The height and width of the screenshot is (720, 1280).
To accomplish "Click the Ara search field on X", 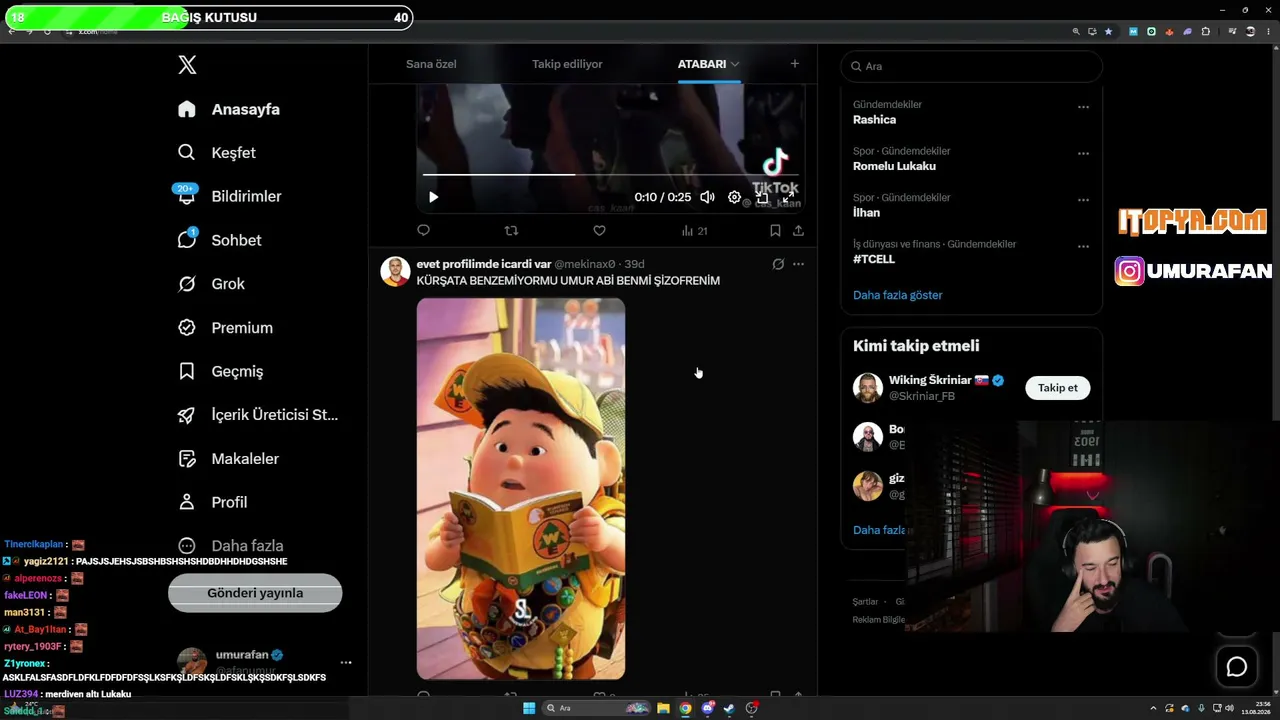I will click(971, 66).
